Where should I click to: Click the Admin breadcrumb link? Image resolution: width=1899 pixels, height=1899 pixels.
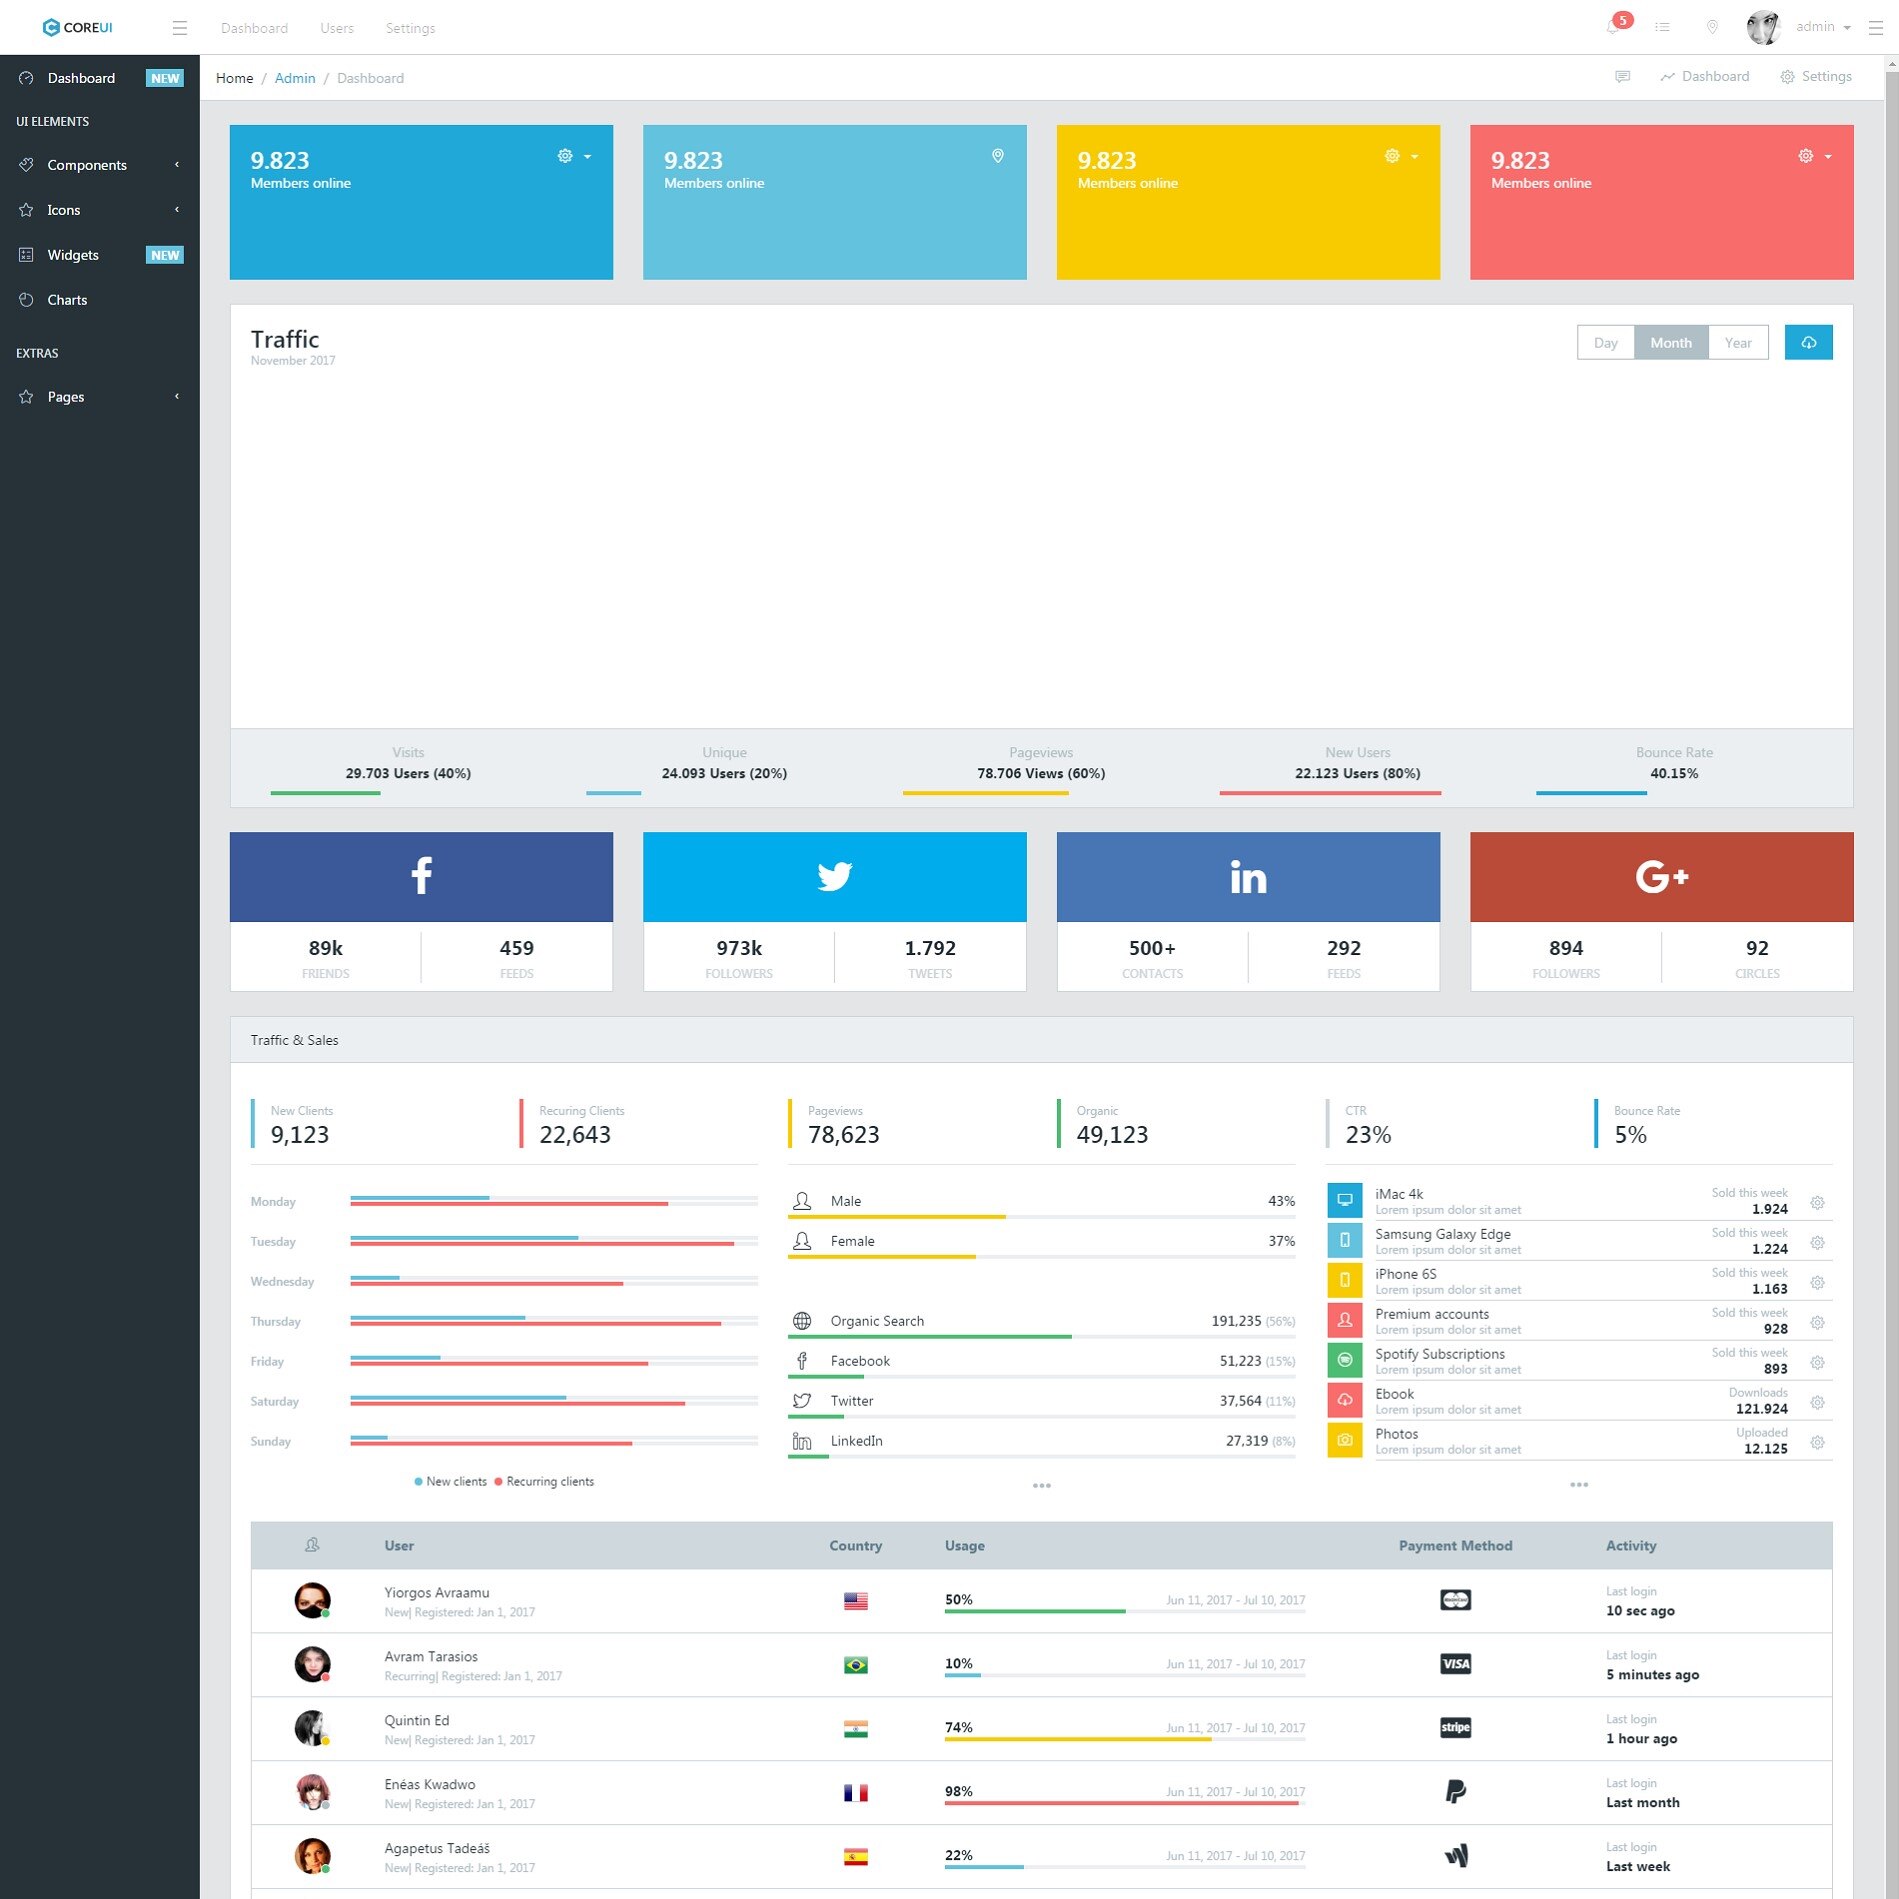tap(295, 78)
